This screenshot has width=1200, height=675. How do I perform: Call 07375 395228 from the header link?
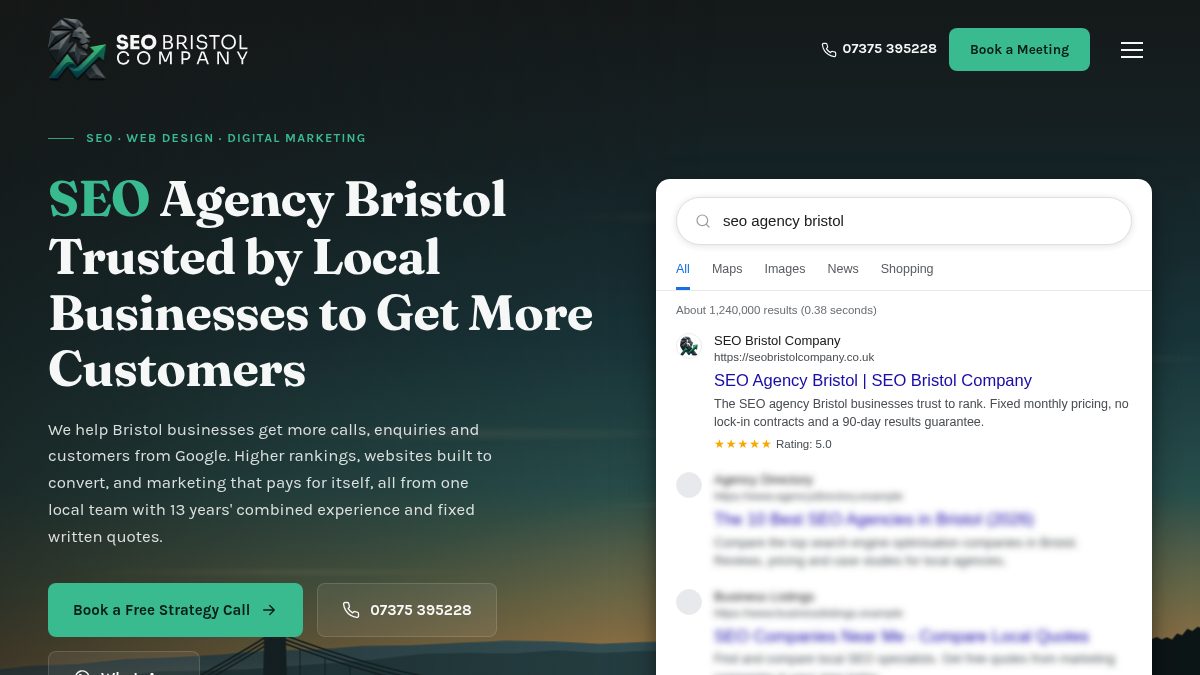click(879, 49)
